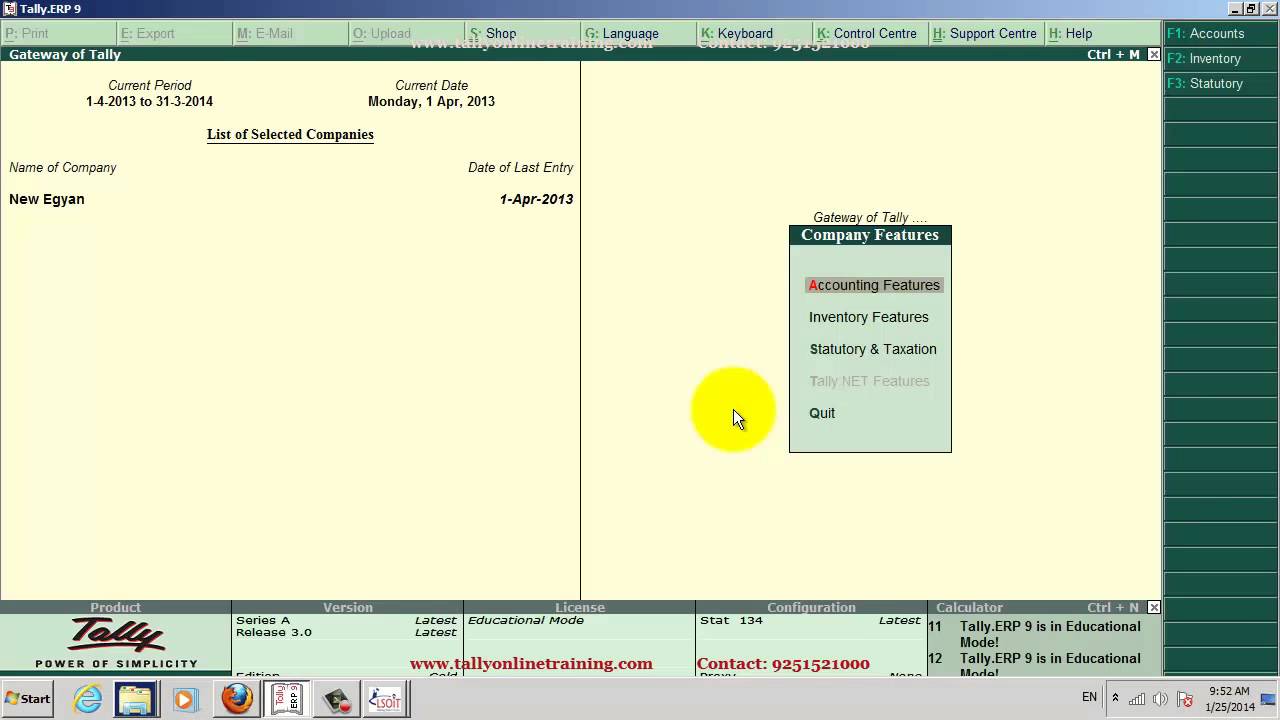Select the New Egyan company name
The image size is (1280, 720).
click(x=47, y=199)
